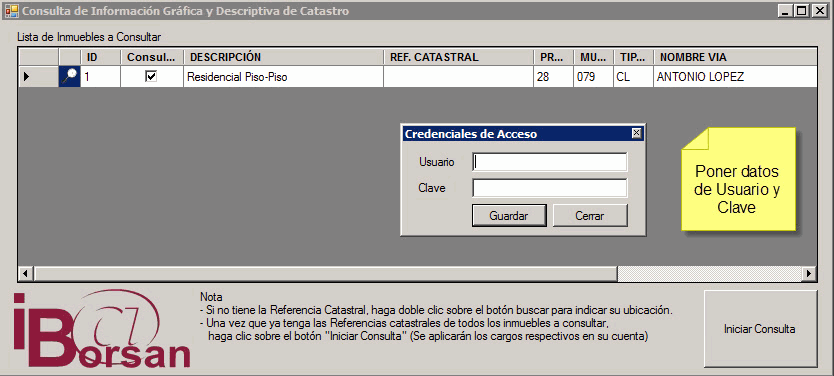This screenshot has width=834, height=376.
Task: Toggle the Consultar checkbox for row 1
Action: (151, 77)
